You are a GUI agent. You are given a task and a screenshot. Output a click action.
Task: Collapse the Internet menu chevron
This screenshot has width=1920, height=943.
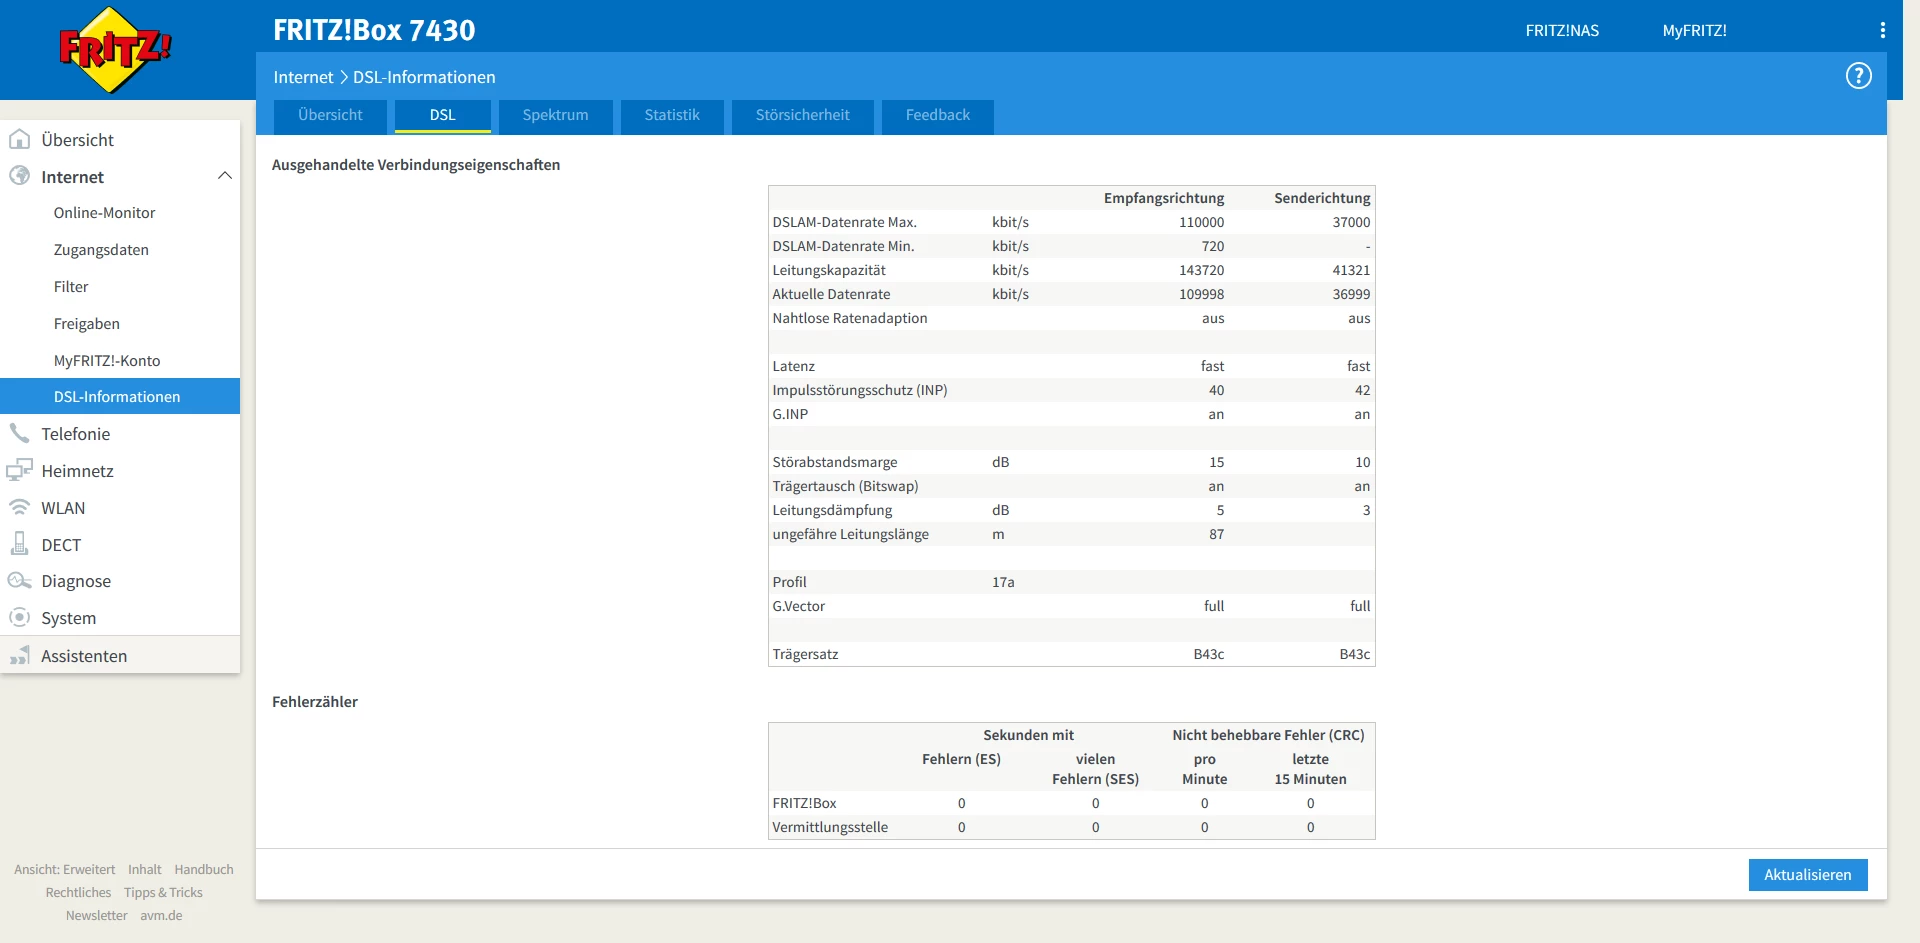pos(225,176)
